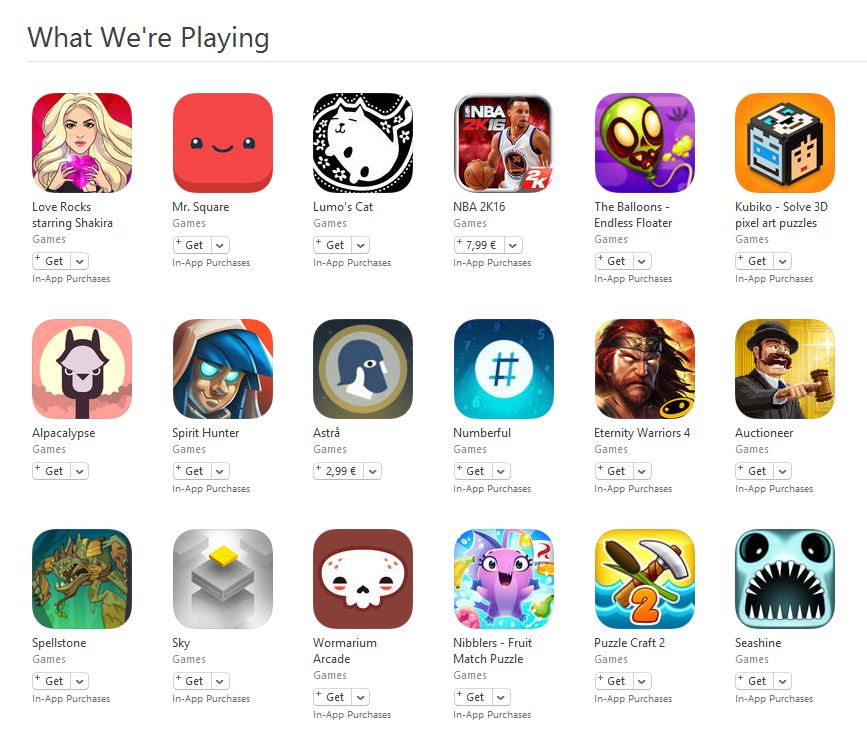The image size is (867, 749).
Task: Get the Eternity Warriors 4 game
Action: tap(614, 471)
